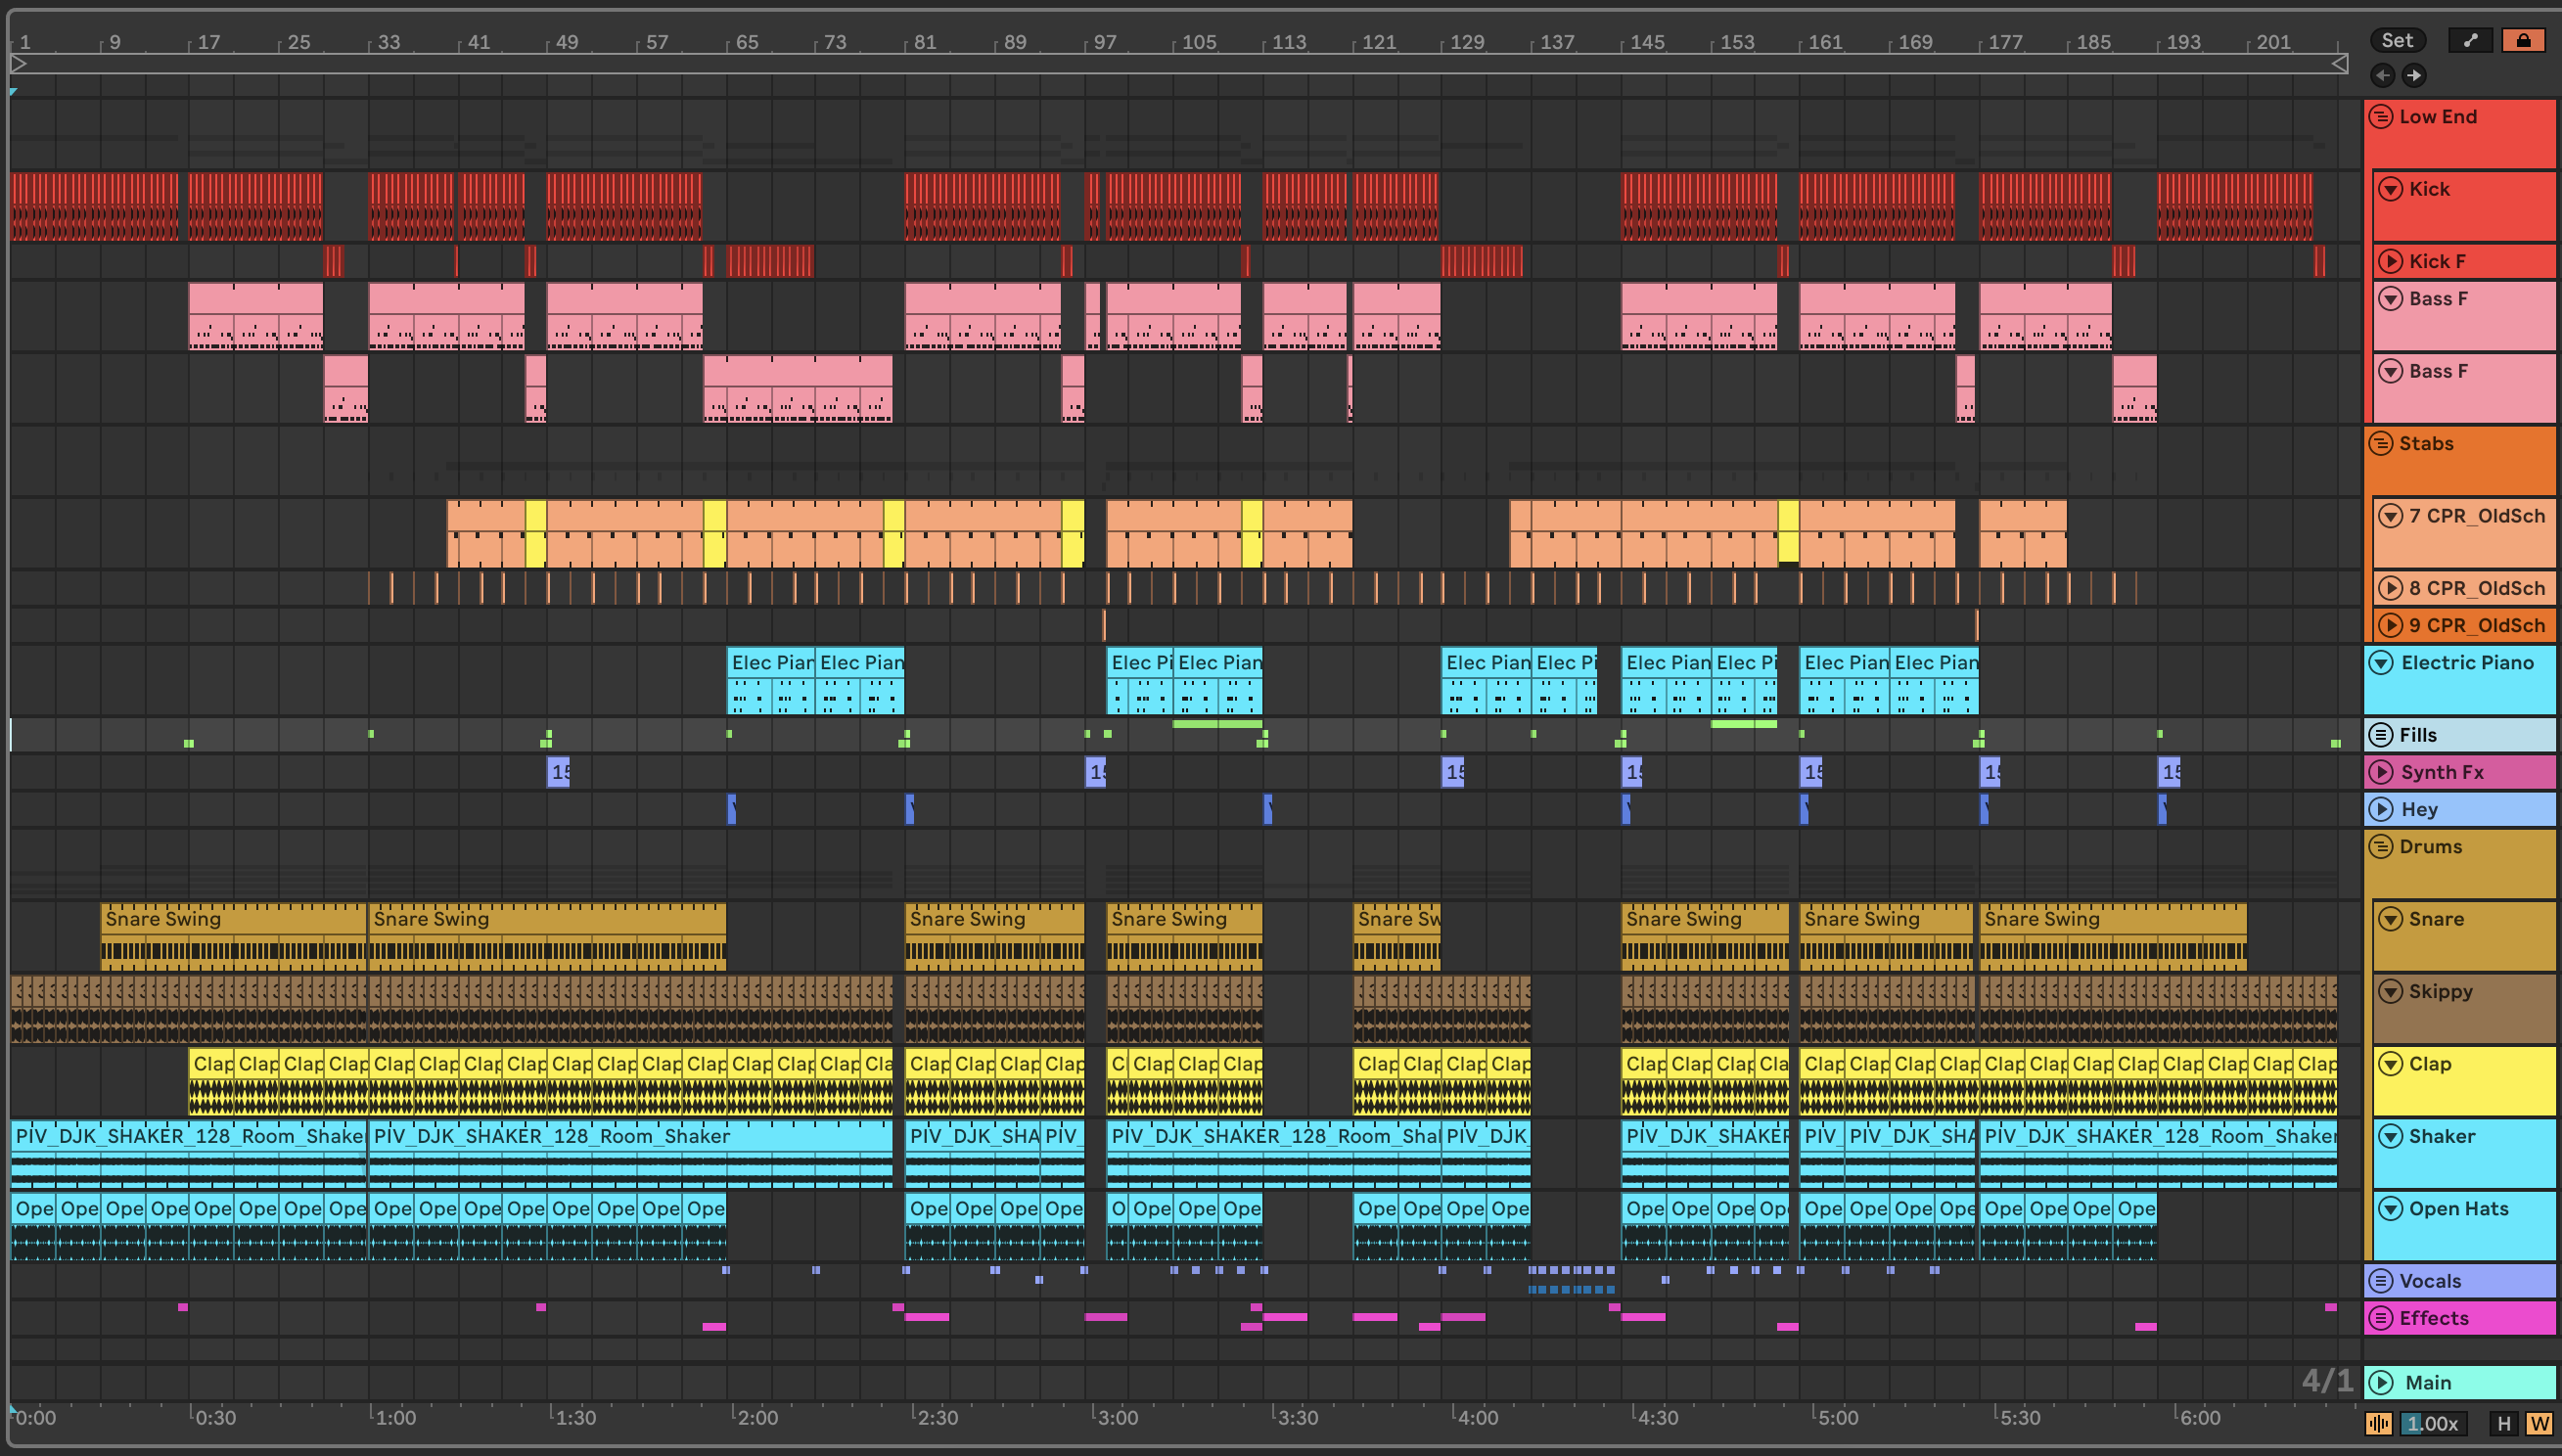
Task: Unfold the Synth Fx track
Action: [2382, 772]
